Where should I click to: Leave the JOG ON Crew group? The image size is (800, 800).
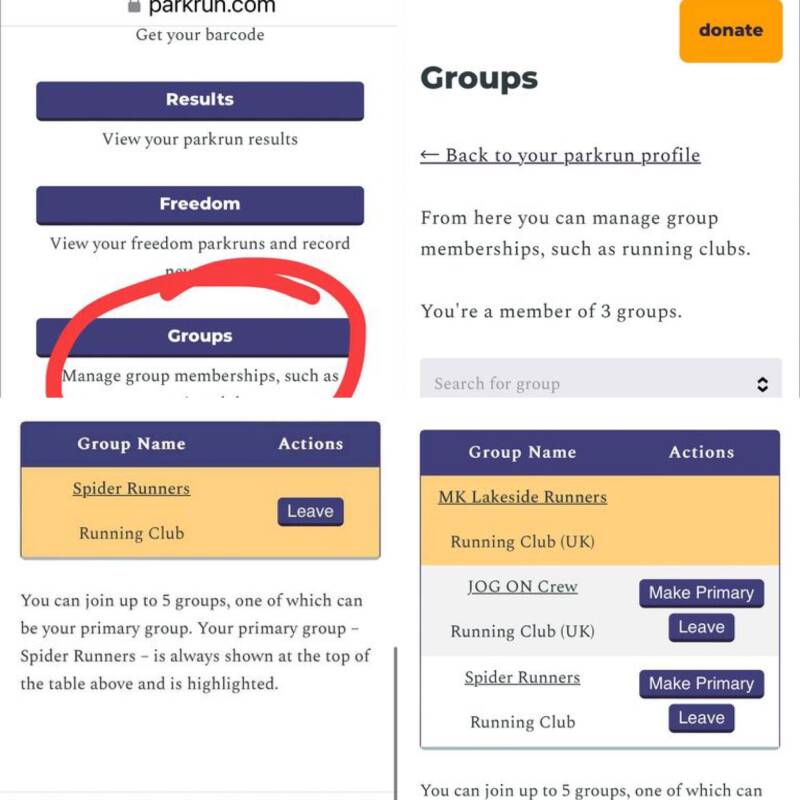point(701,628)
